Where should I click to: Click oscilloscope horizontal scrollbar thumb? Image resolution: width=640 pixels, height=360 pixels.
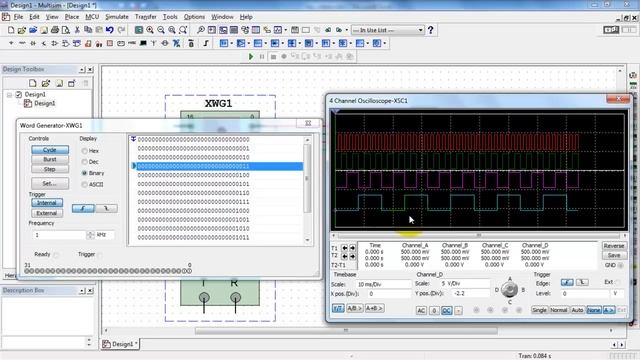[x=478, y=235]
